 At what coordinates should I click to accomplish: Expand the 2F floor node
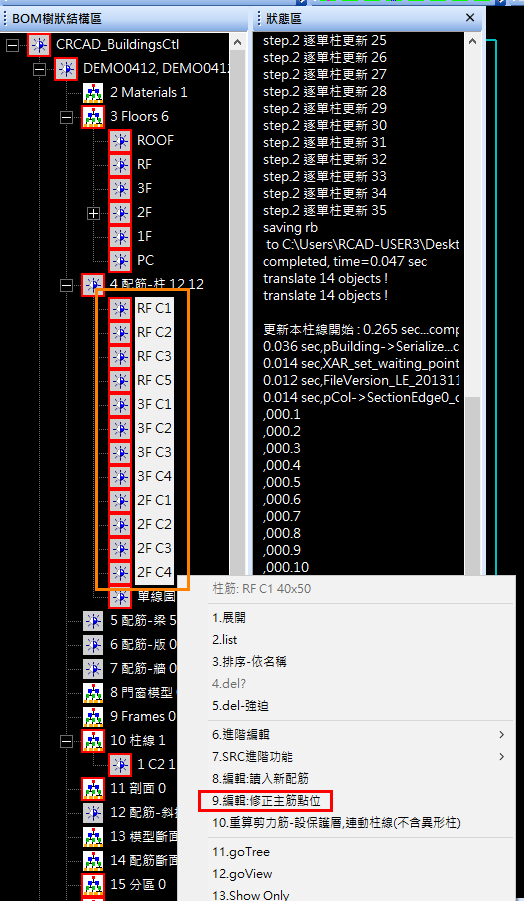[93, 213]
